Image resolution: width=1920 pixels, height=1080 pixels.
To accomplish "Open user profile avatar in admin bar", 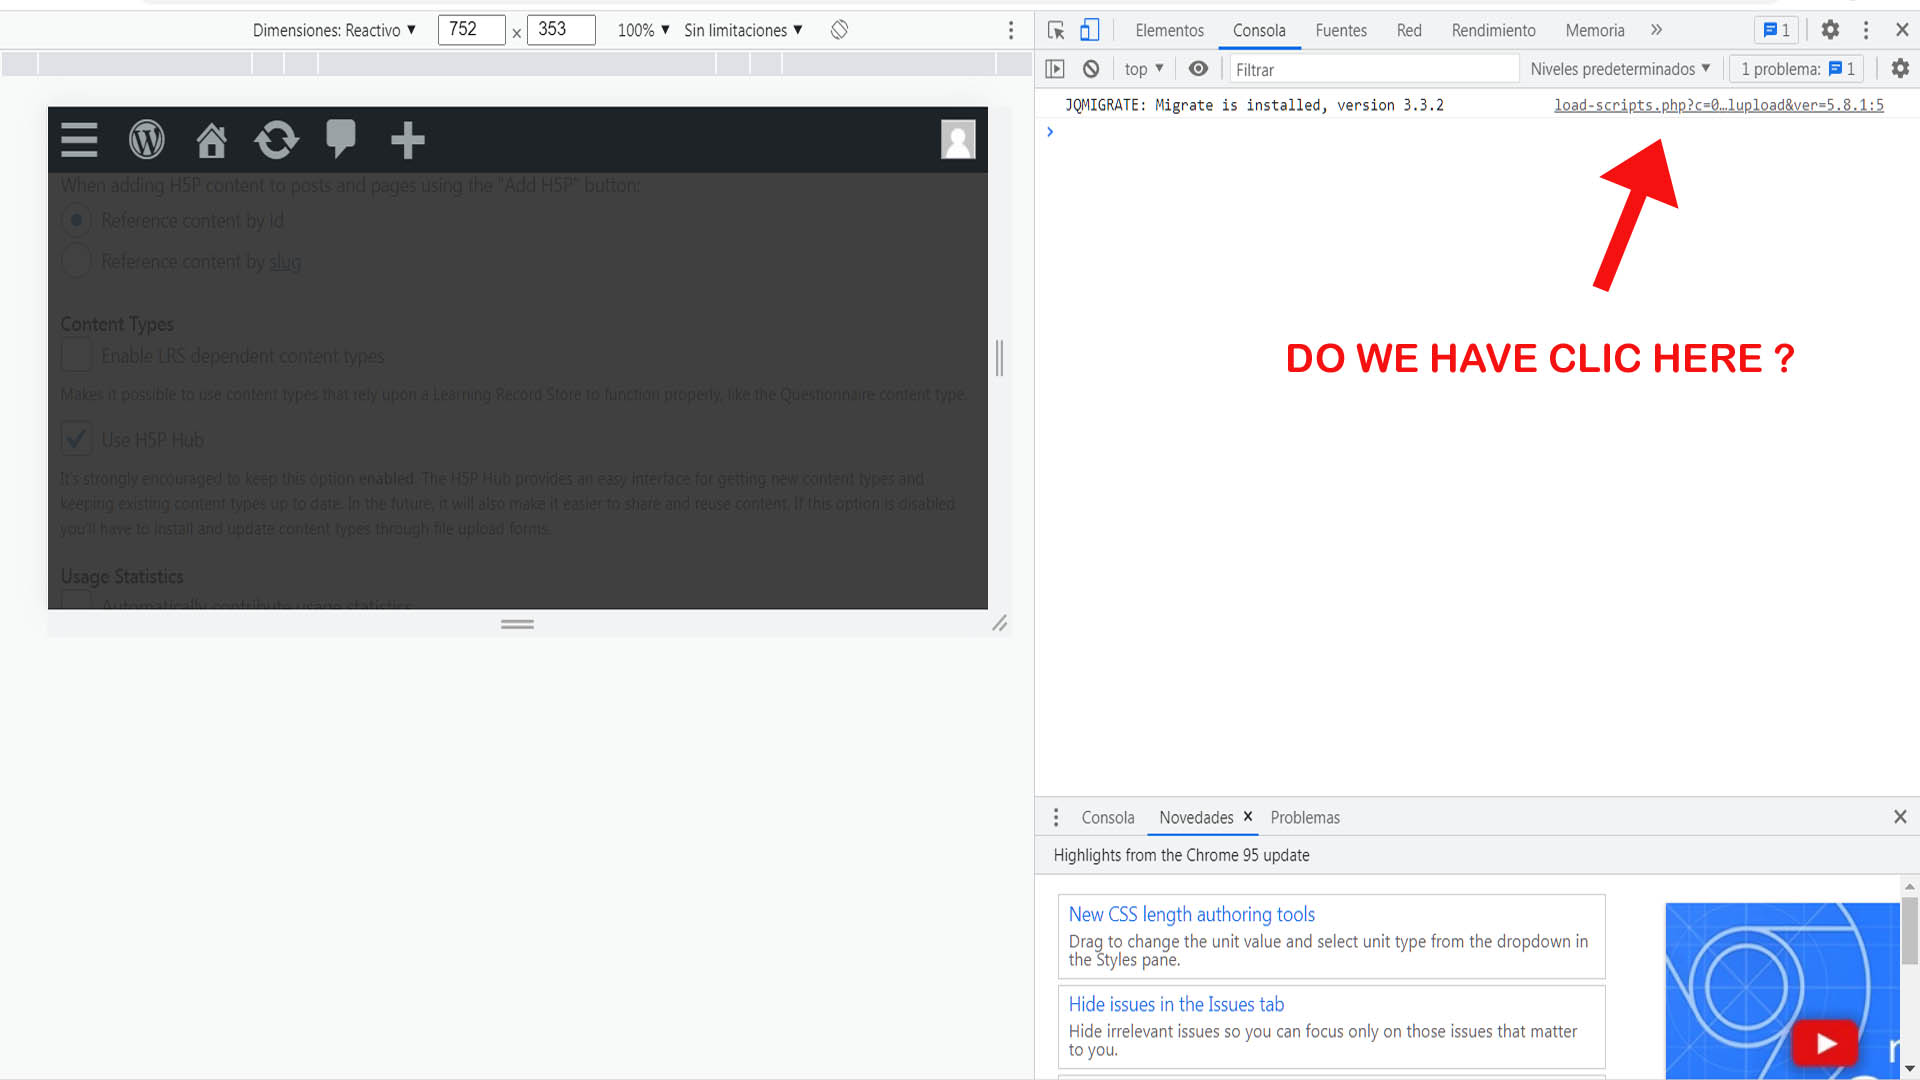I will tap(958, 139).
